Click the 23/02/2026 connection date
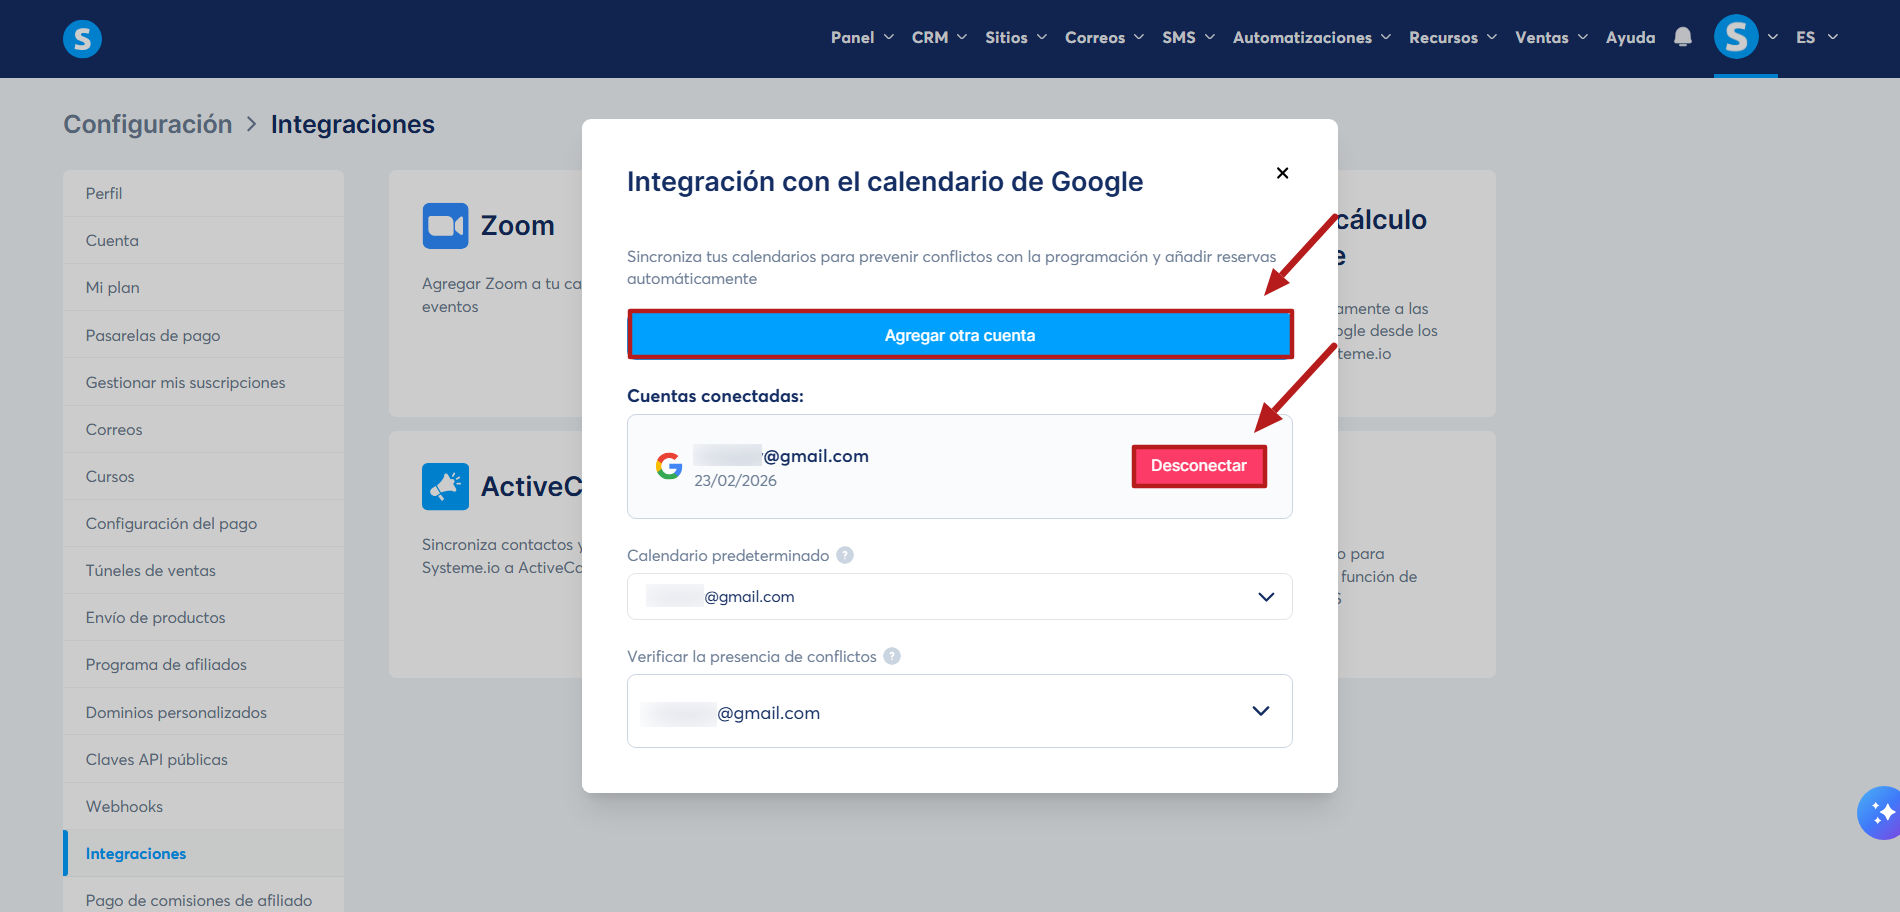This screenshot has width=1900, height=912. [735, 481]
